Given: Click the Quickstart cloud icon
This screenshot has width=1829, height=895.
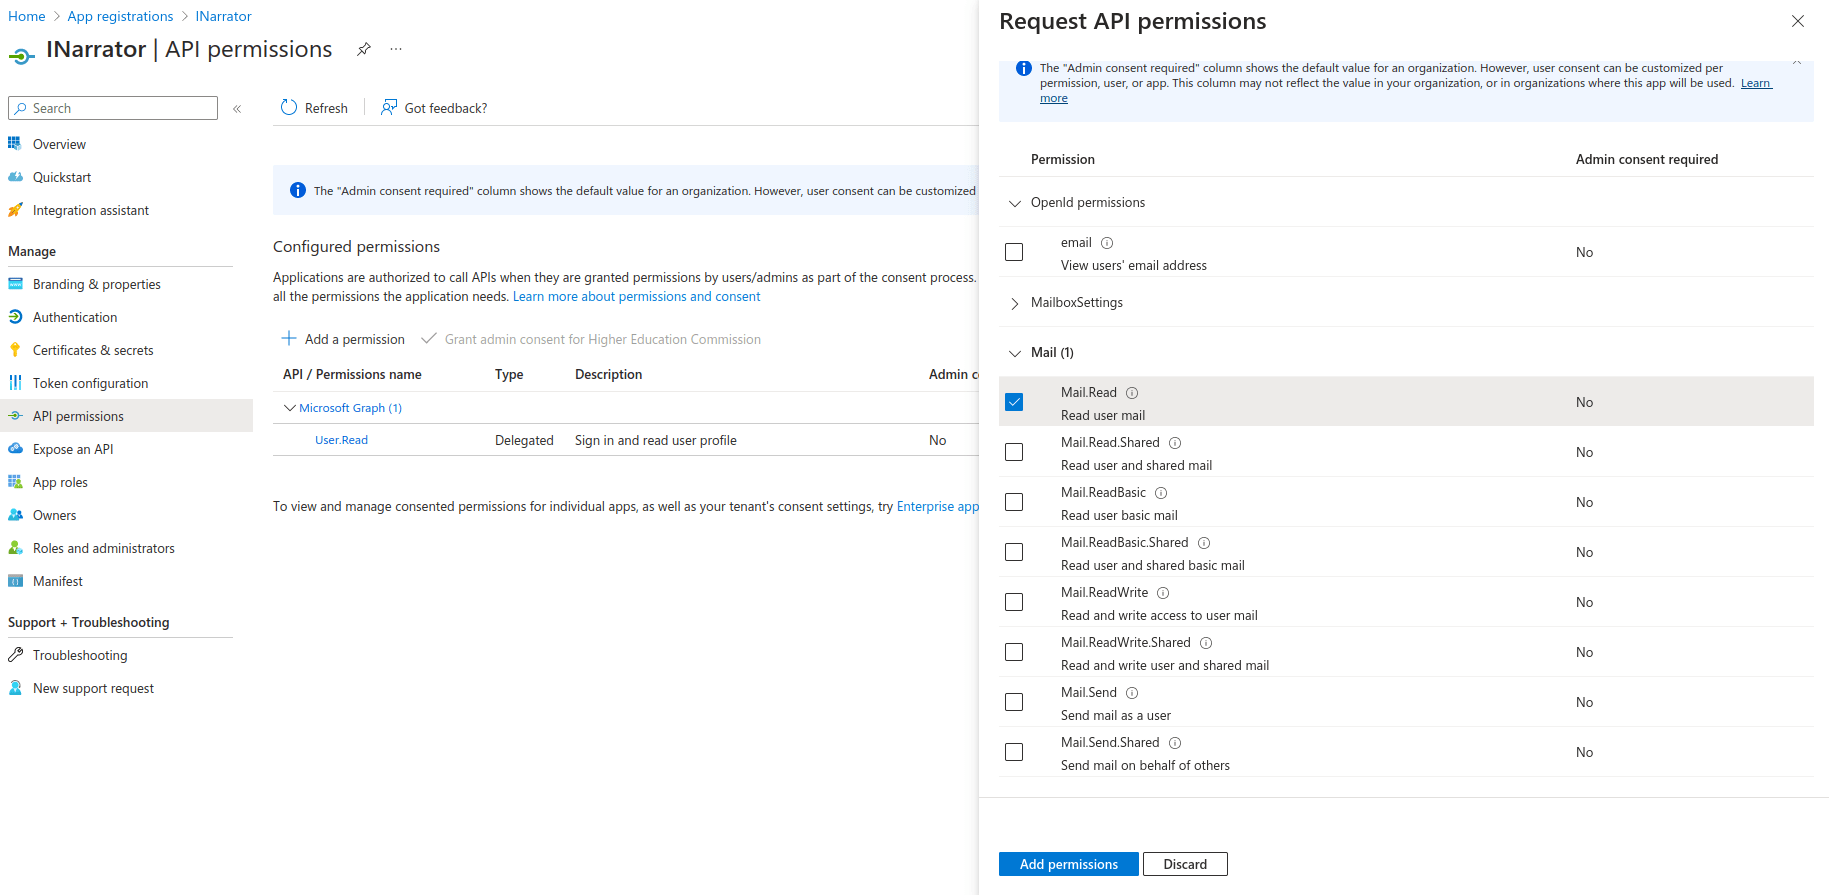Looking at the screenshot, I should (15, 177).
